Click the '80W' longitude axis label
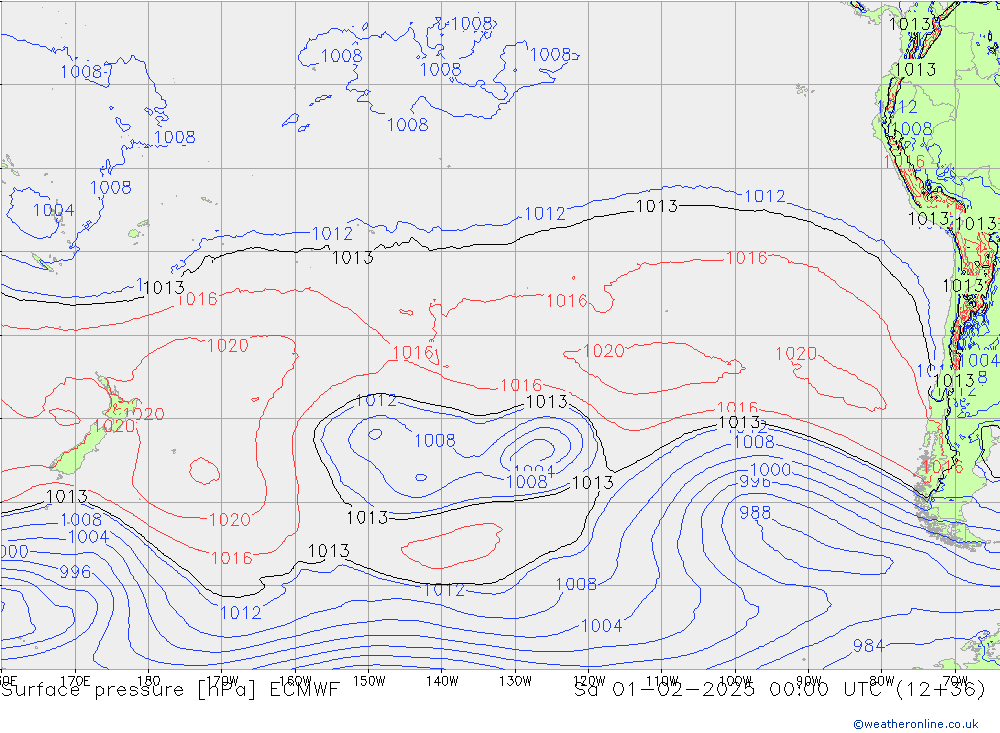Viewport: 1000px width, 733px height. click(882, 680)
